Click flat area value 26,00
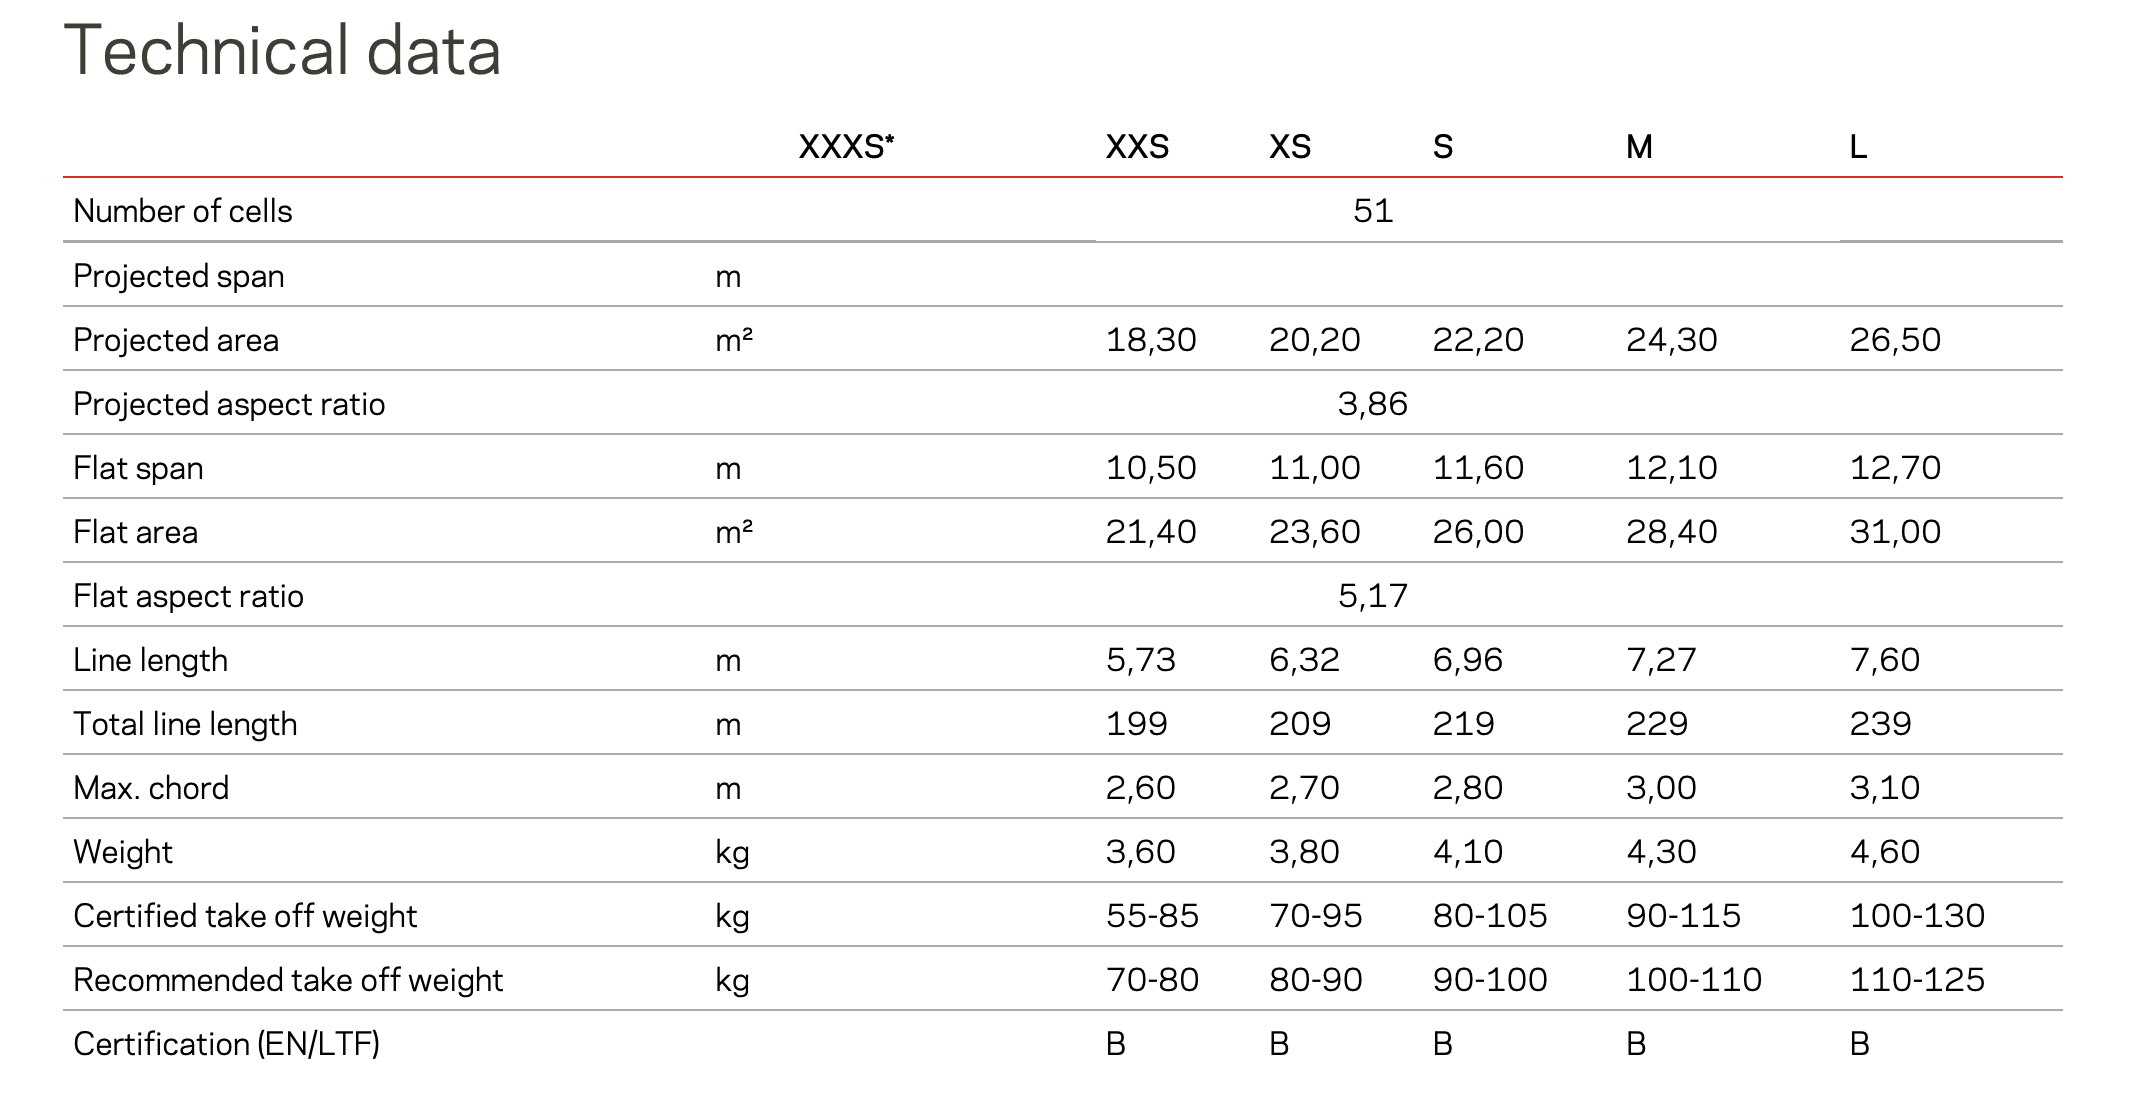The height and width of the screenshot is (1108, 2150). coord(1478,532)
